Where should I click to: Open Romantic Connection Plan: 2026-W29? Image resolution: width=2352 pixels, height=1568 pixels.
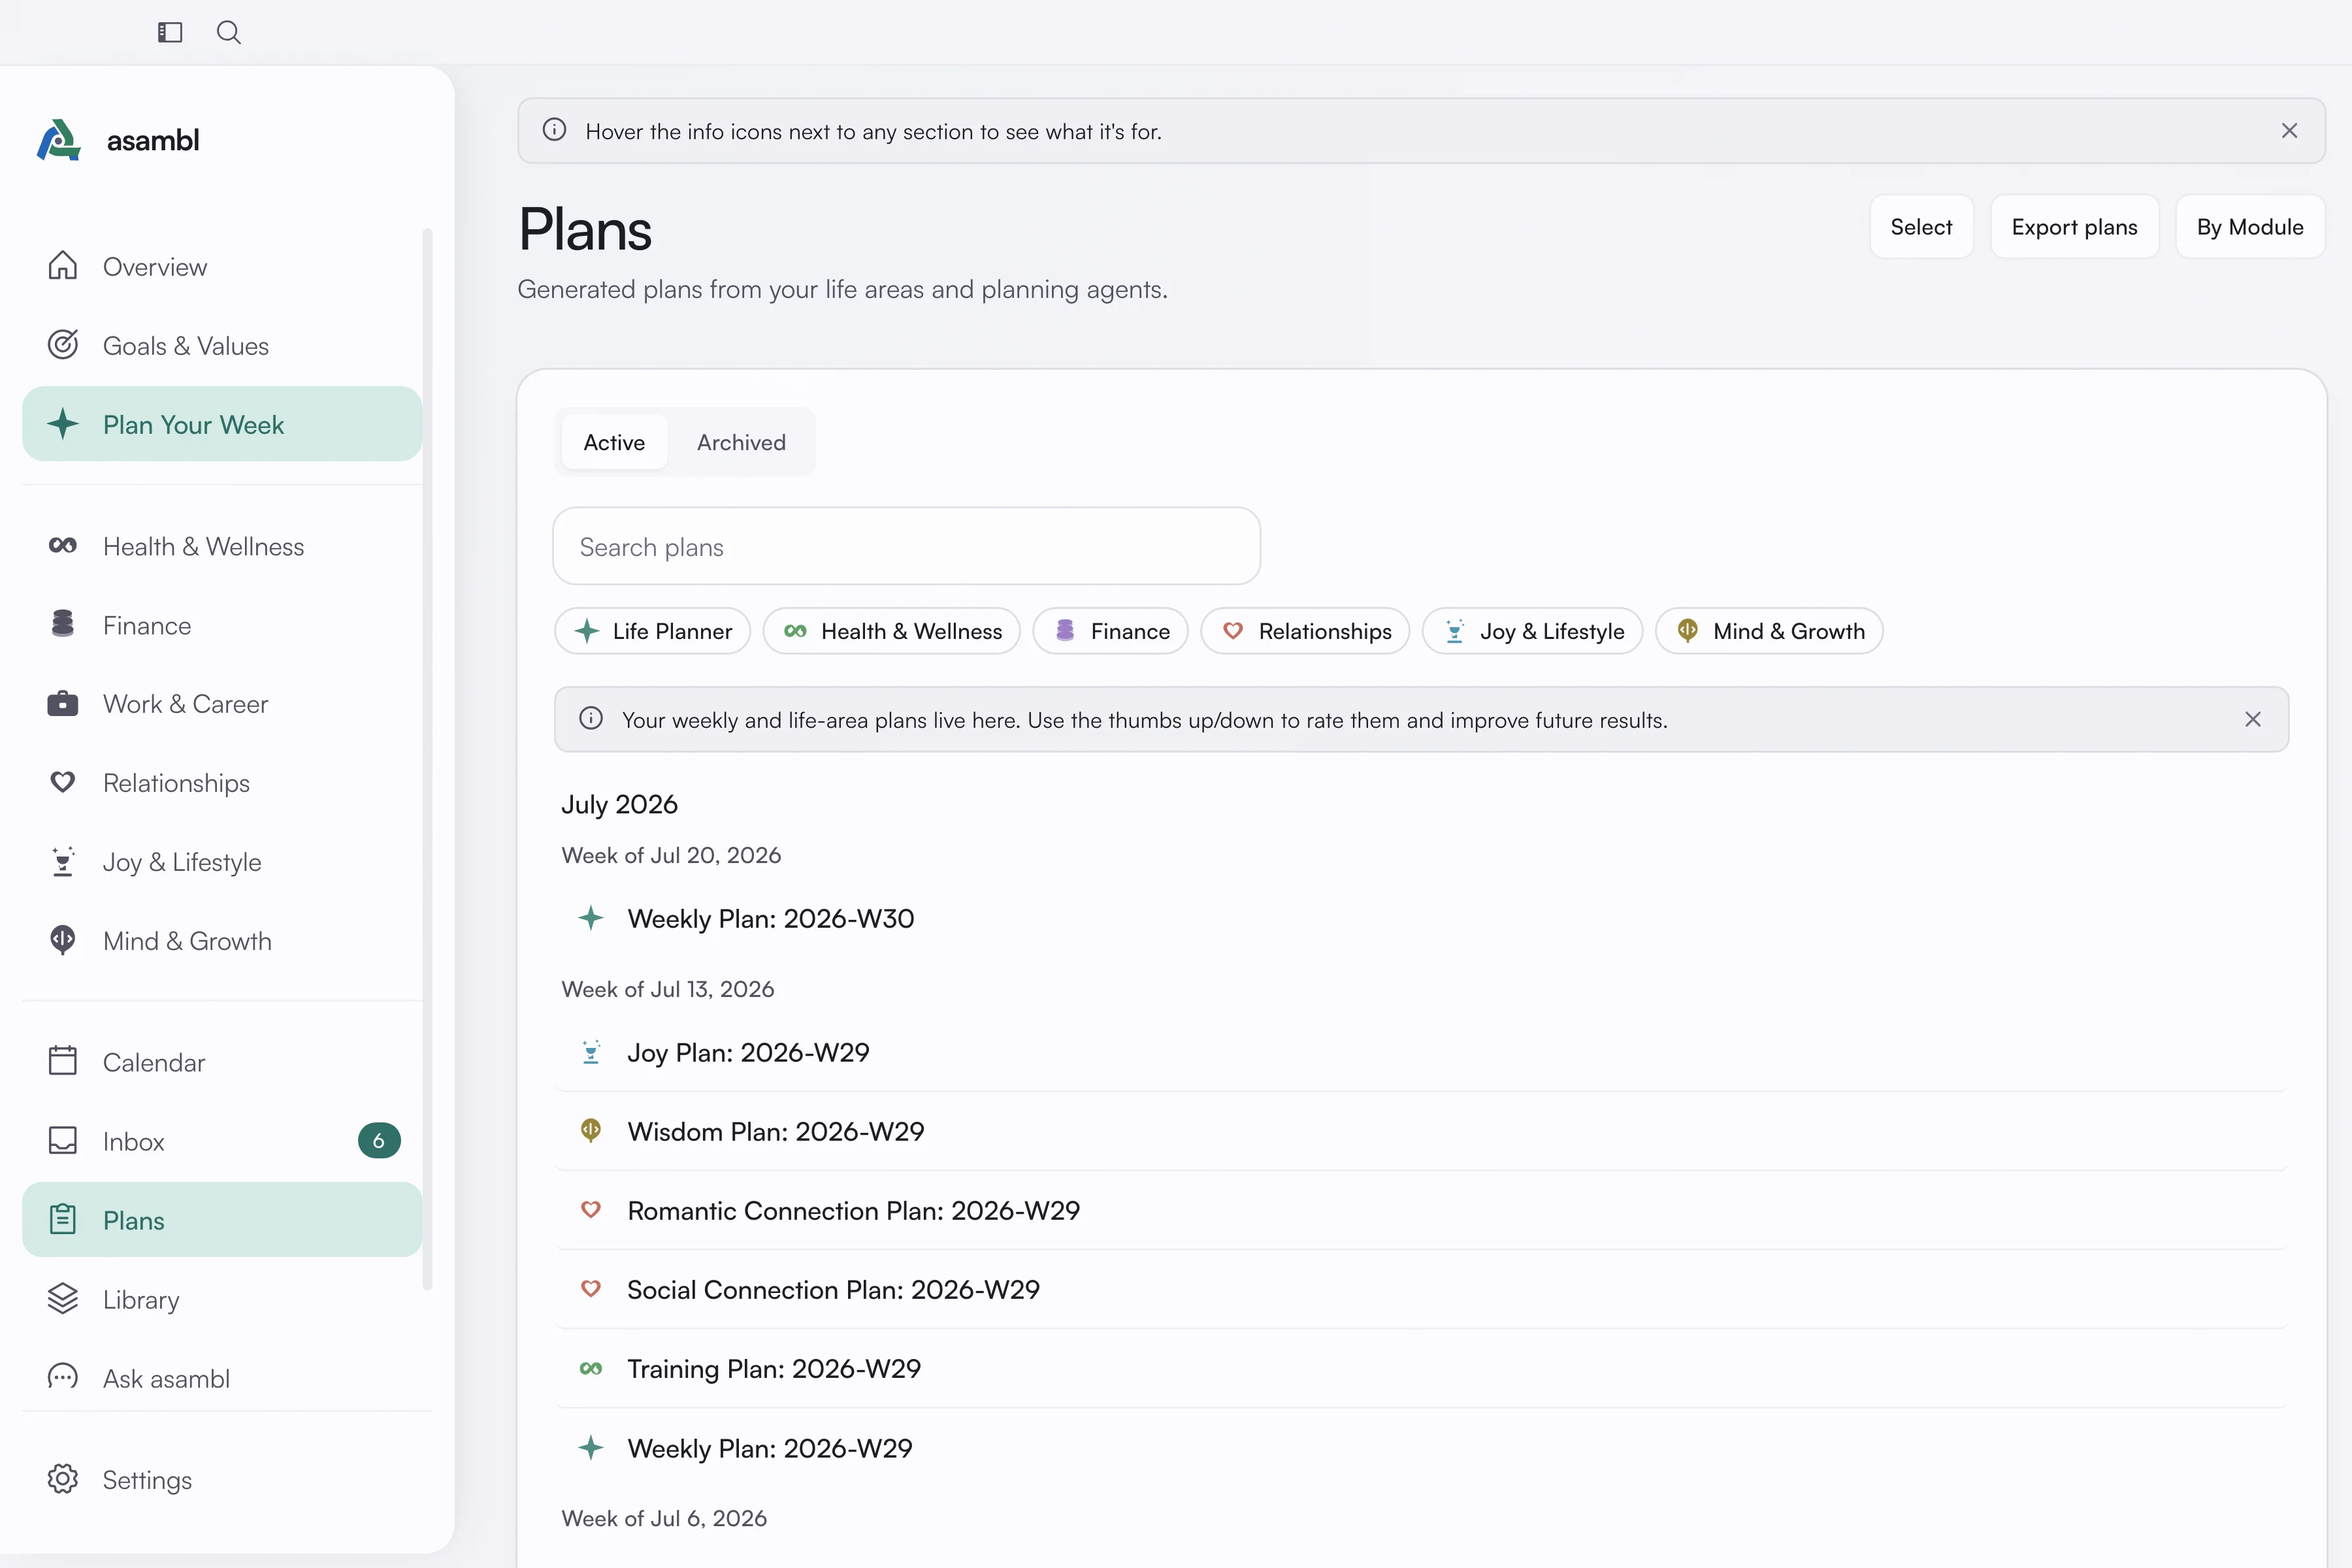pyautogui.click(x=1421, y=1210)
